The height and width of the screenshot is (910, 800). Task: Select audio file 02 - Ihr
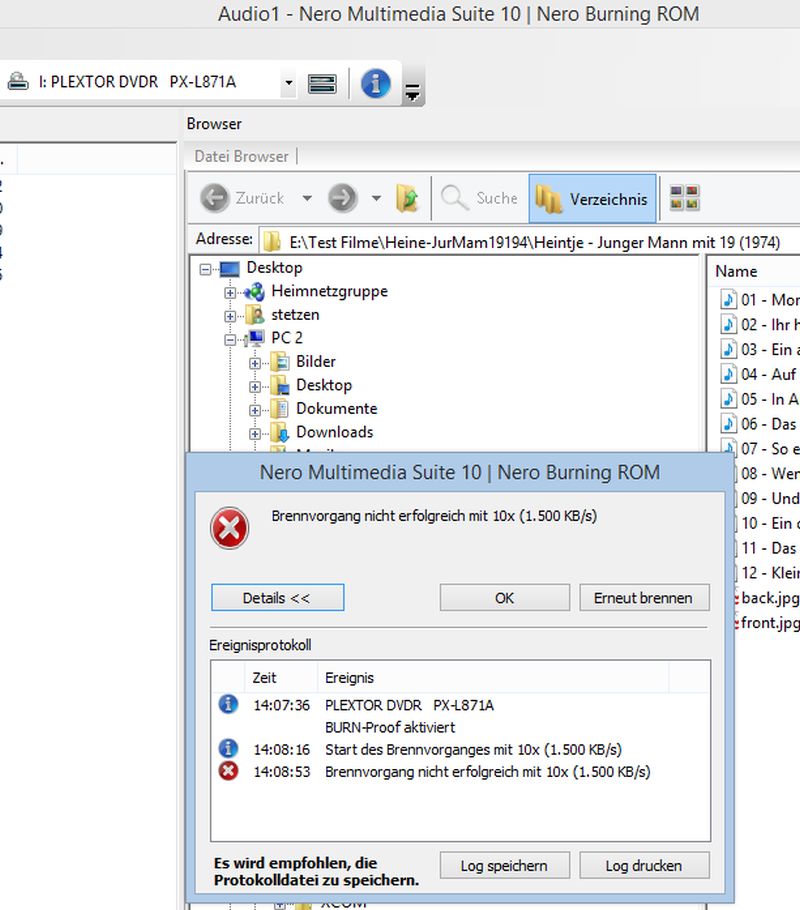759,324
